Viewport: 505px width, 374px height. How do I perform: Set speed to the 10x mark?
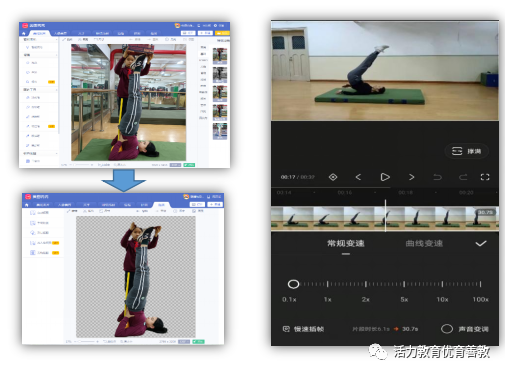tap(442, 284)
